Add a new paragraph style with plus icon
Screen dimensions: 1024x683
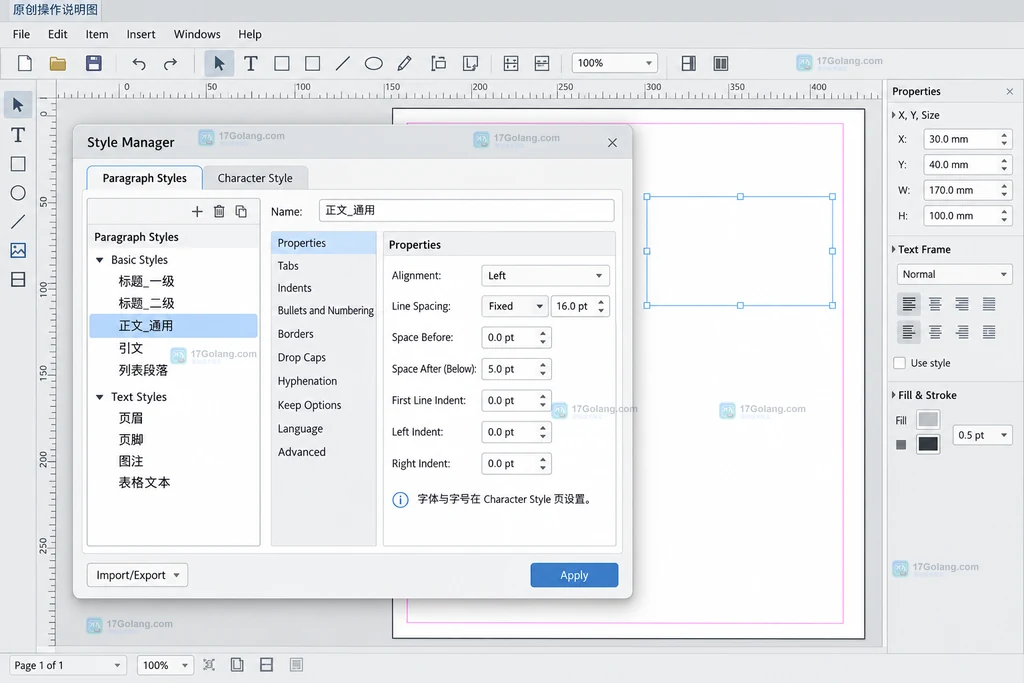[197, 211]
